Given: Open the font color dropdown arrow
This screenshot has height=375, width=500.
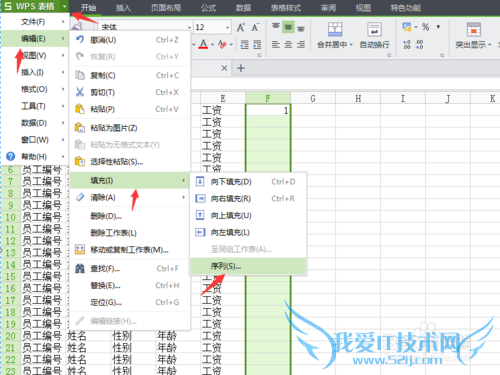Looking at the screenshot, I should click(212, 45).
